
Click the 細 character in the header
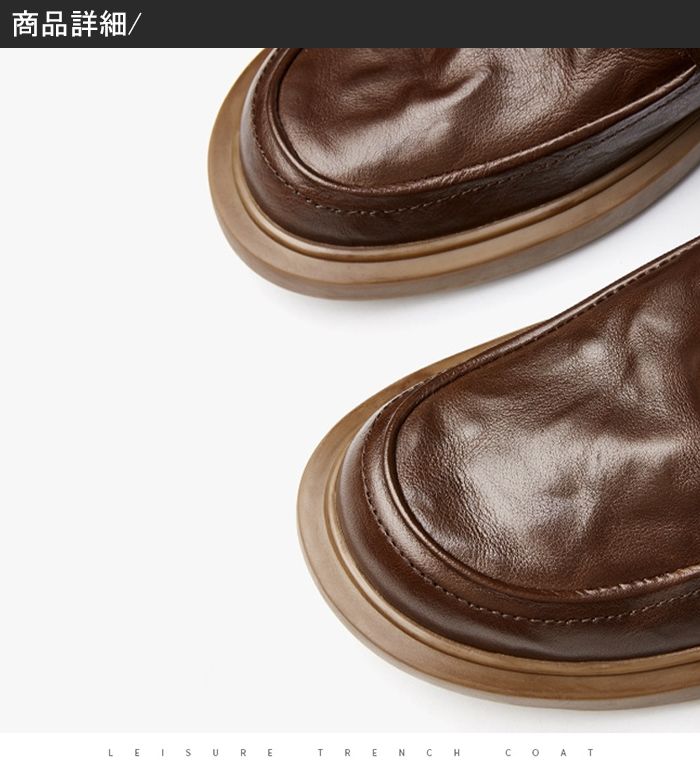point(113,24)
